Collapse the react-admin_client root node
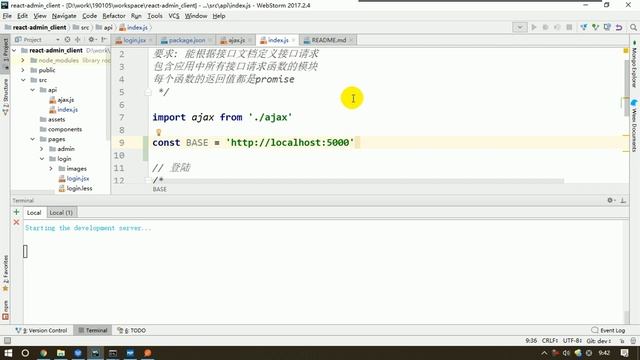Image resolution: width=640 pixels, height=360 pixels. [x=14, y=50]
